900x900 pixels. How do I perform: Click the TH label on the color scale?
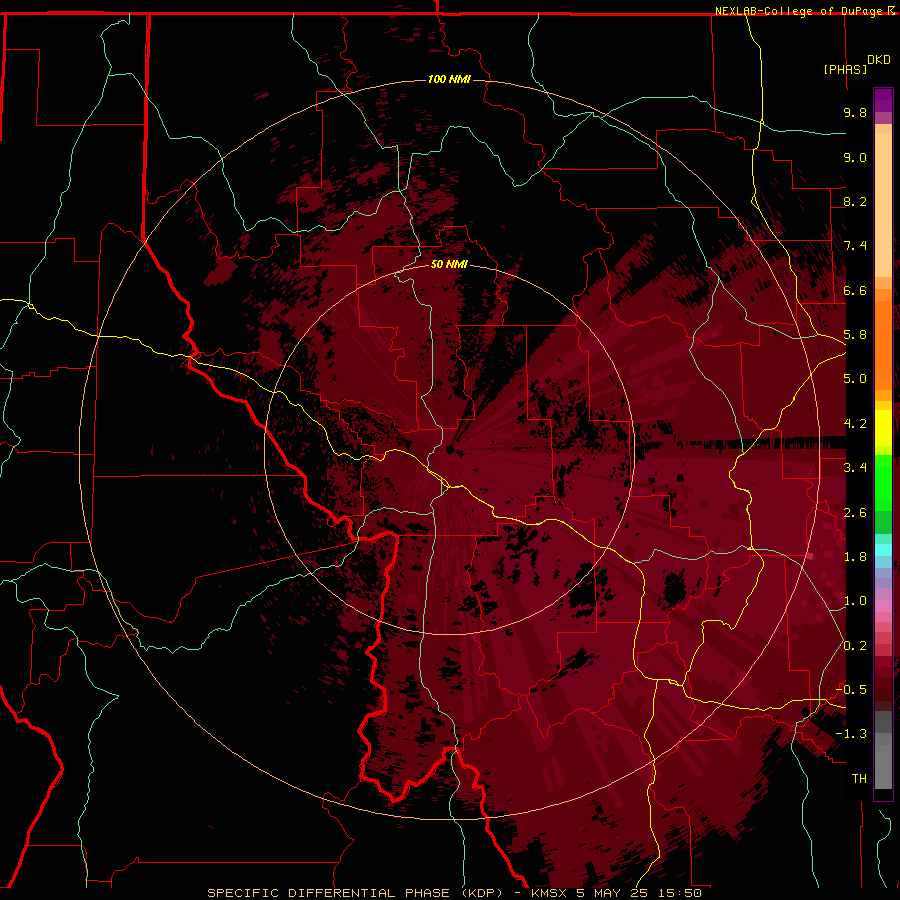pos(859,778)
